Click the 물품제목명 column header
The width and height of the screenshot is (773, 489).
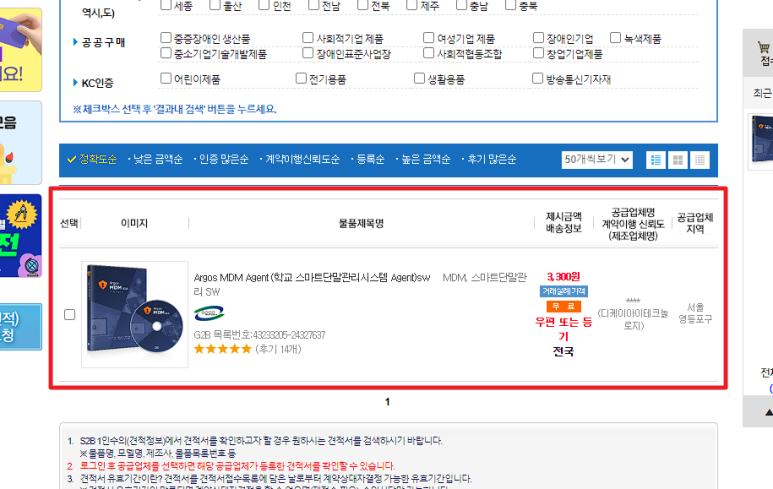tap(361, 223)
